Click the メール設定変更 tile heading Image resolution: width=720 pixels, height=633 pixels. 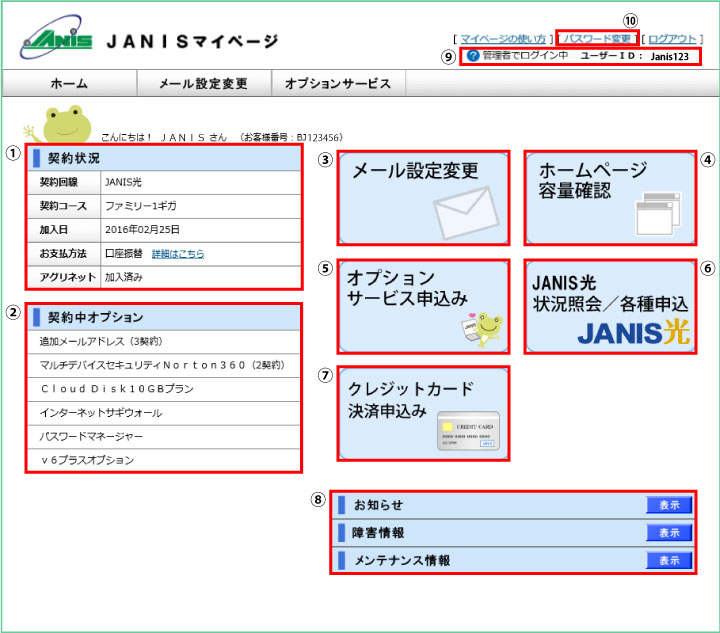(x=416, y=171)
